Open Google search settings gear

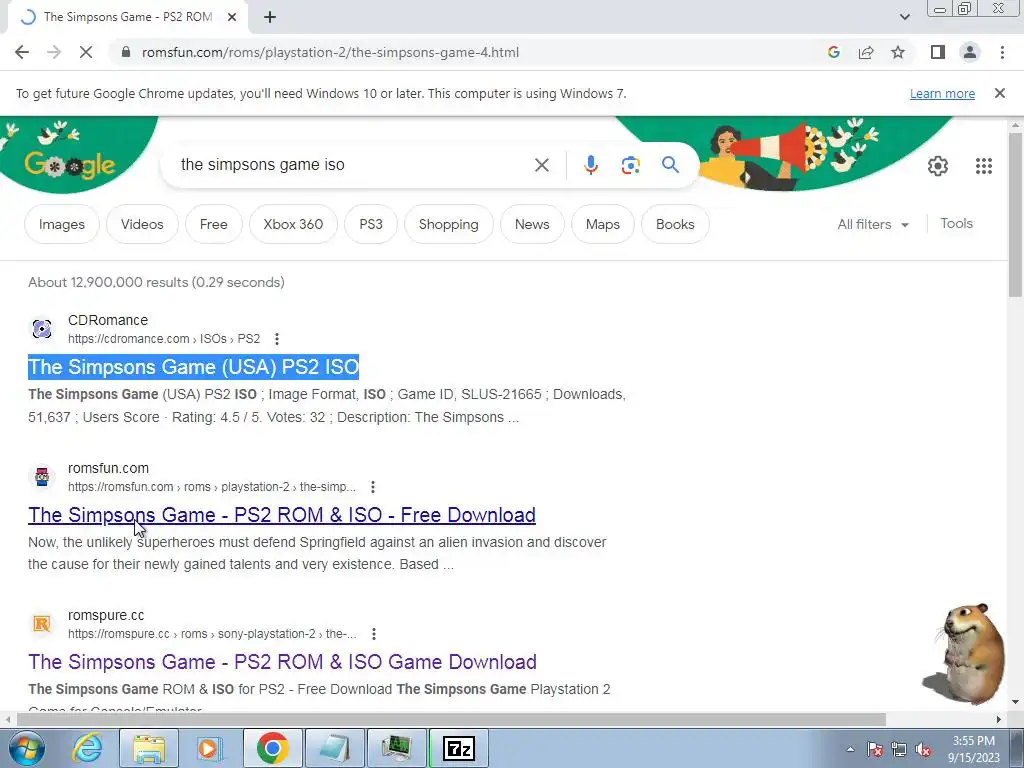[938, 166]
